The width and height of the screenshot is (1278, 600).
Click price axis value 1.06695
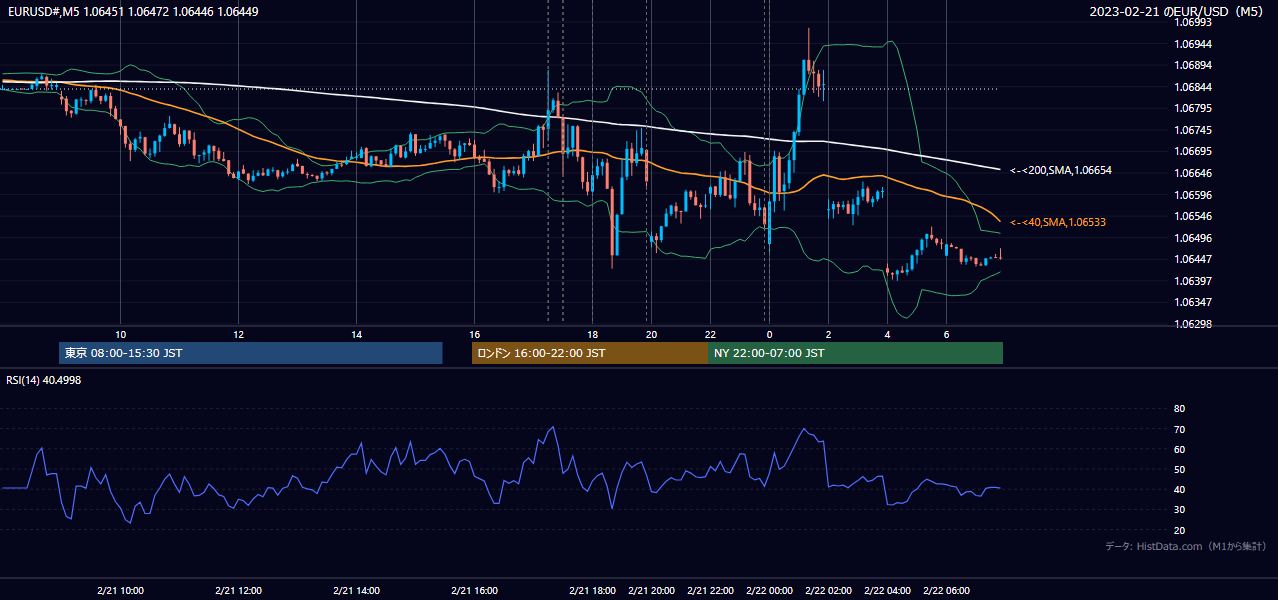pyautogui.click(x=1193, y=152)
